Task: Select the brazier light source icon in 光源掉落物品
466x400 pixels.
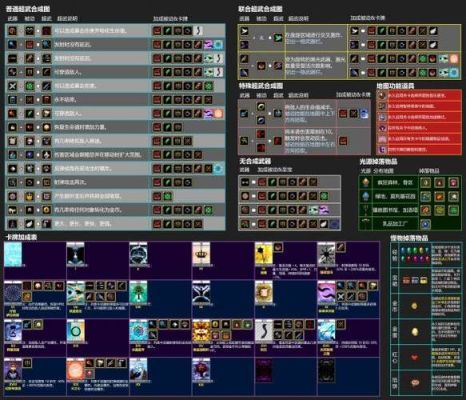Action: click(x=366, y=182)
